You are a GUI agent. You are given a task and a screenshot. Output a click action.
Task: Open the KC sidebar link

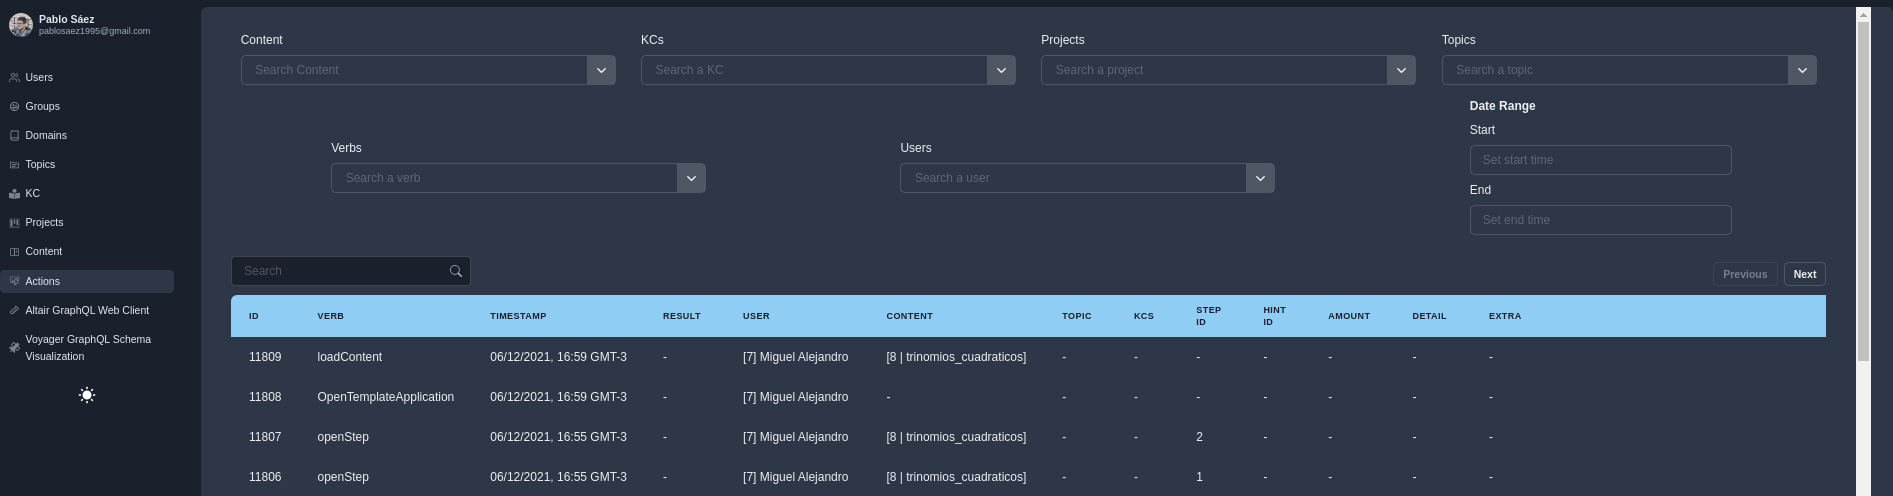pyautogui.click(x=87, y=193)
